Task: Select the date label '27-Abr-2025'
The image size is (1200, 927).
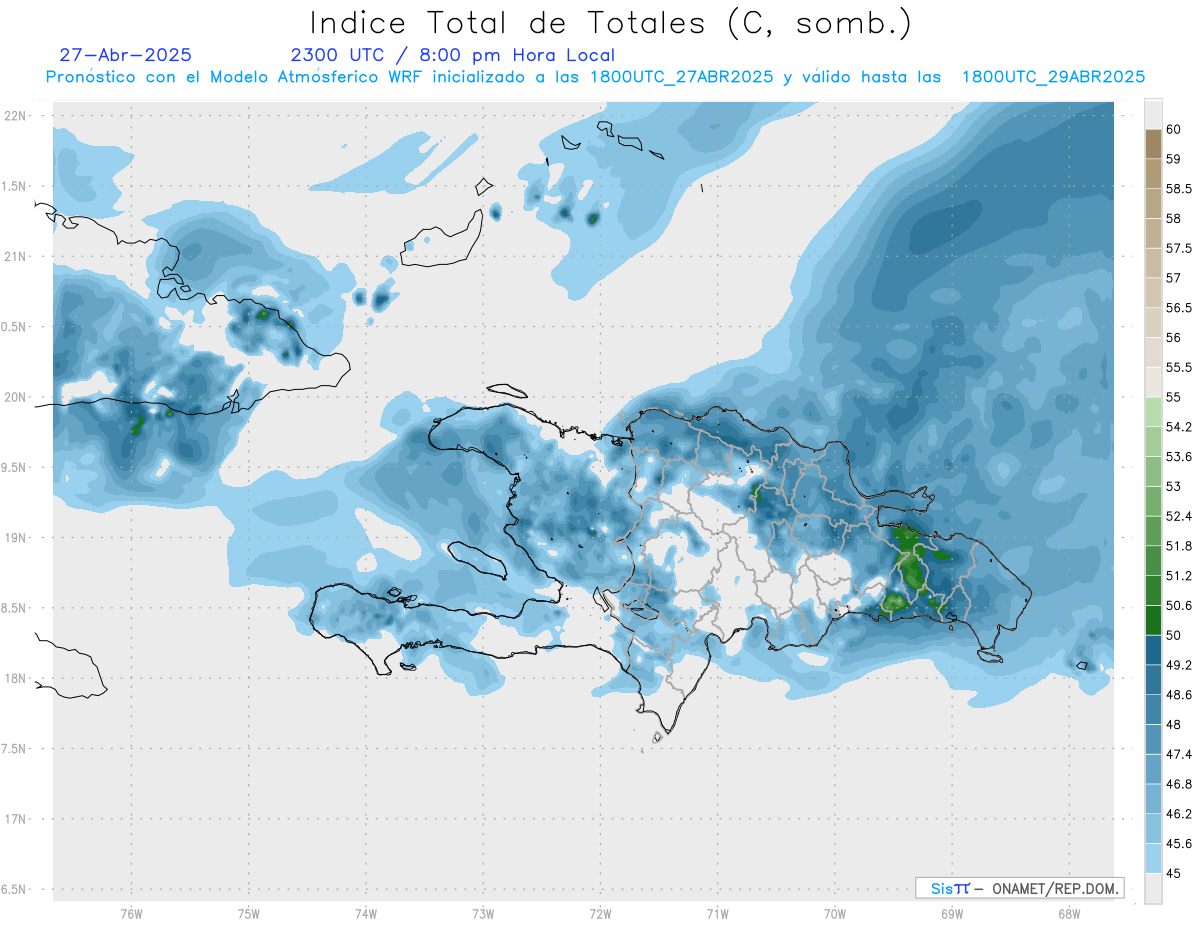Action: click(125, 55)
